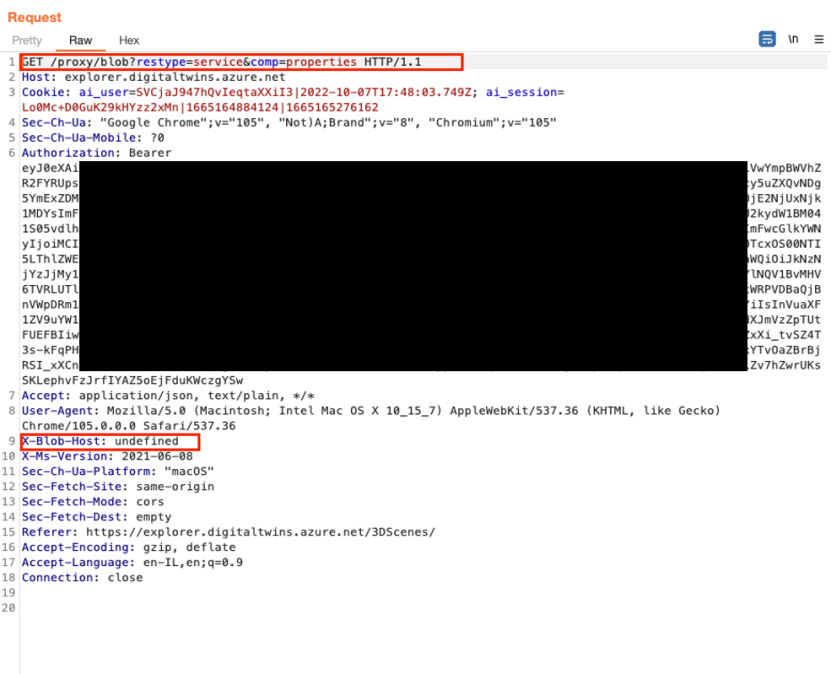Click the Accept header line
Image resolution: width=831 pixels, height=674 pixels.
coord(168,396)
